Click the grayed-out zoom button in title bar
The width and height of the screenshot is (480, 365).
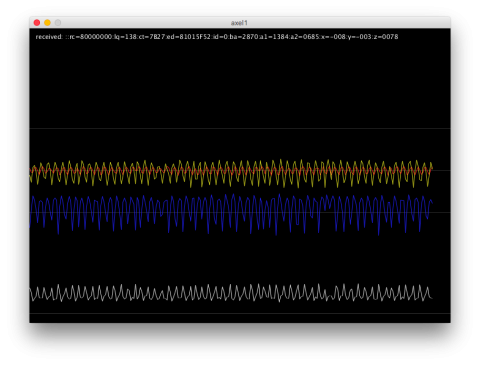point(58,23)
